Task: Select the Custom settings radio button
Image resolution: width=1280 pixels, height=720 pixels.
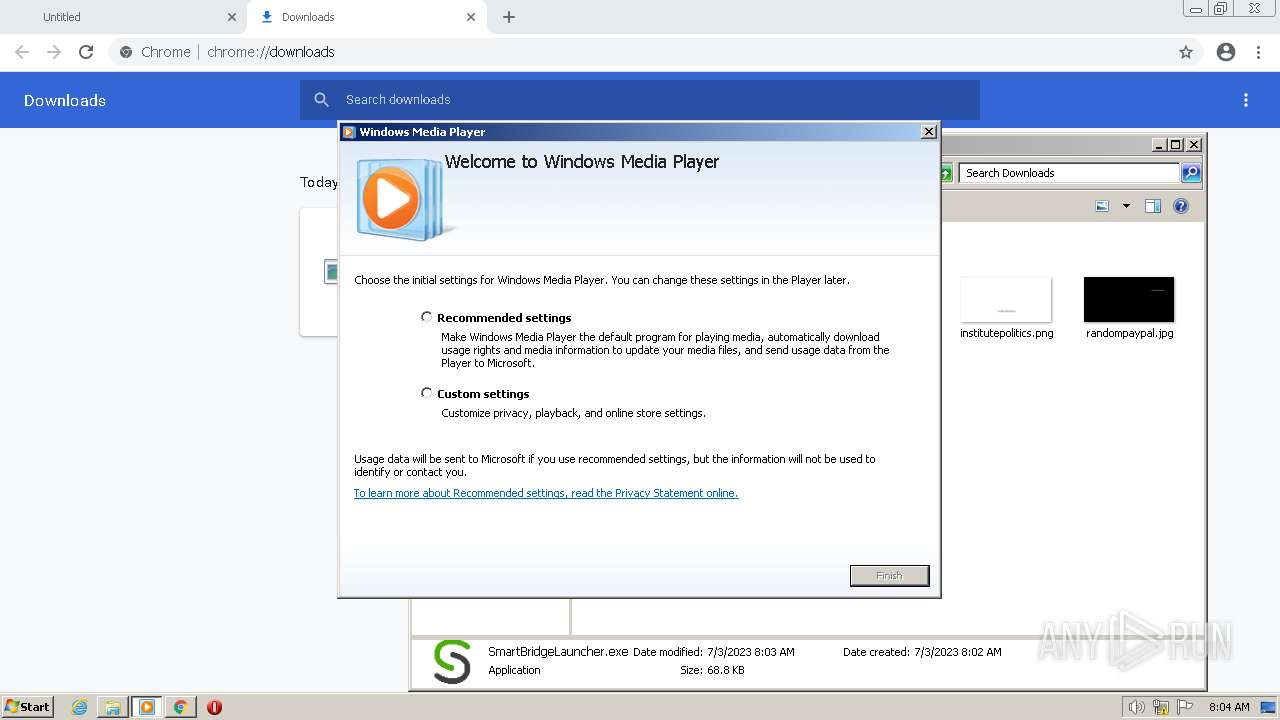Action: (x=427, y=393)
